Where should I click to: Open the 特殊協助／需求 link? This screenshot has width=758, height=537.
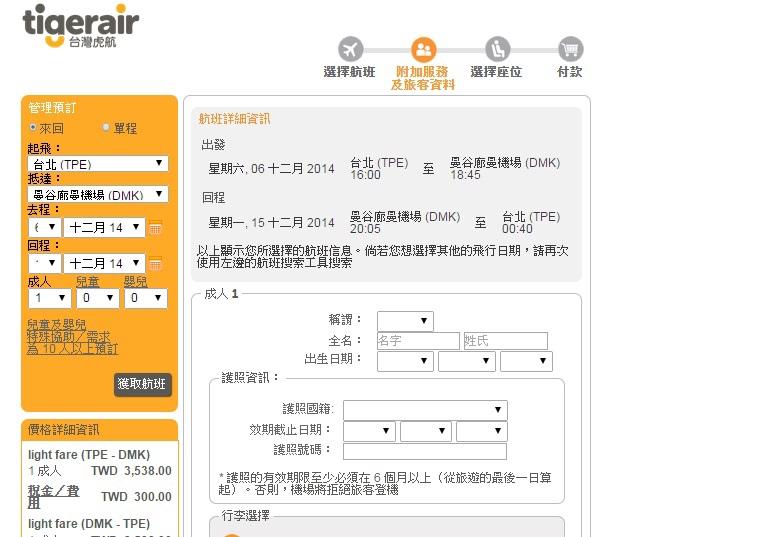(69, 336)
